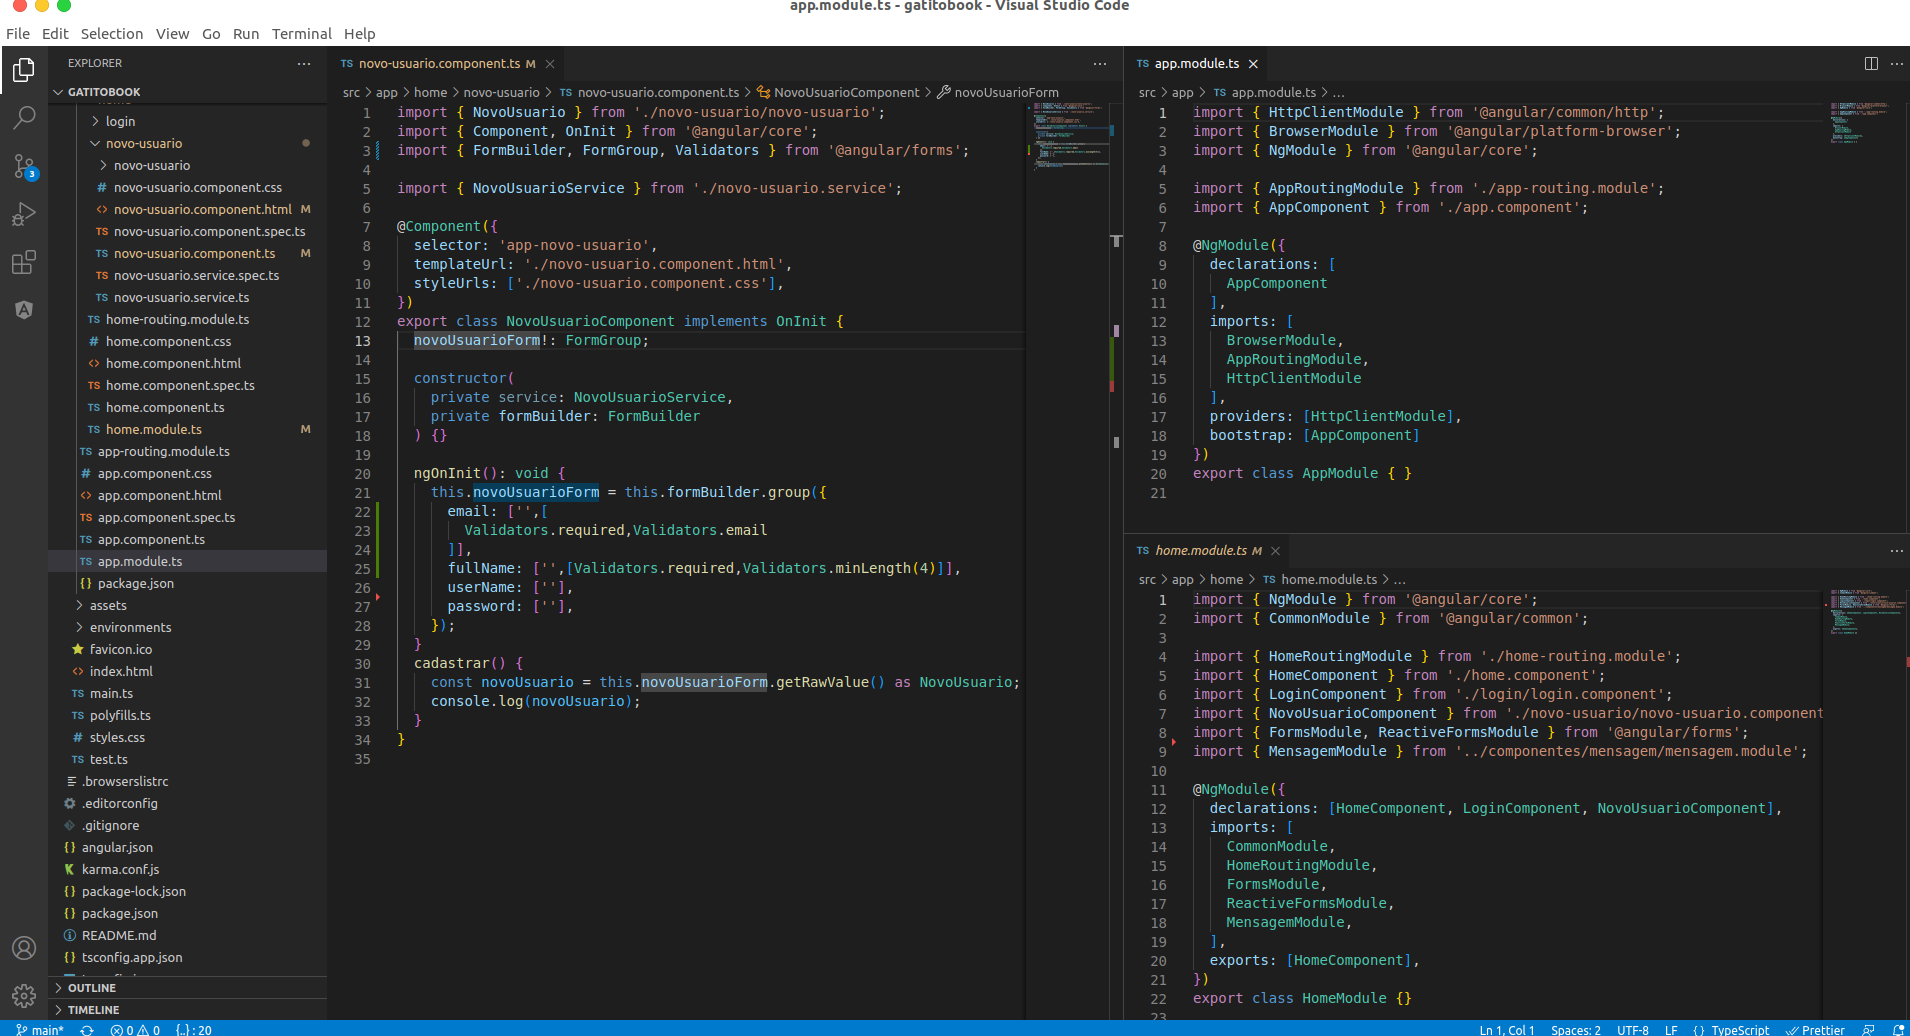1910x1036 pixels.
Task: Click Spaces: 2 indentation setting
Action: pos(1575,1029)
